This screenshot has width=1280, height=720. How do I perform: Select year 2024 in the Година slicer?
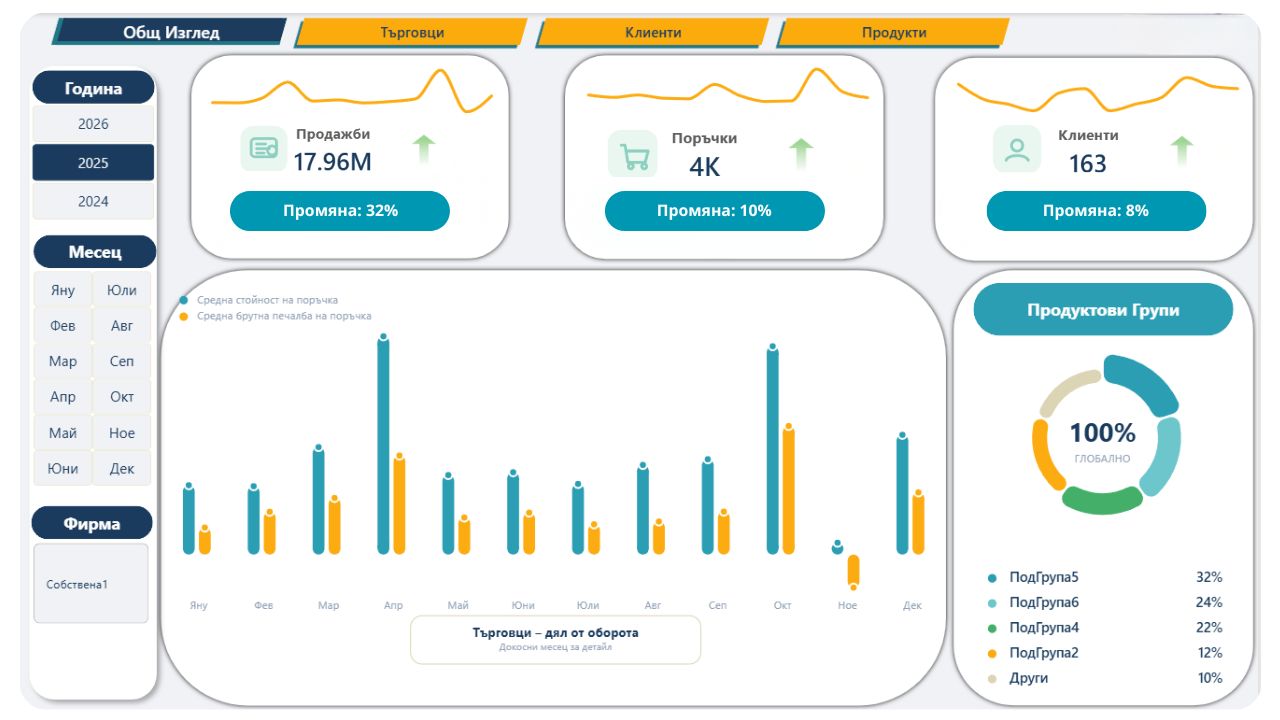pyautogui.click(x=93, y=201)
